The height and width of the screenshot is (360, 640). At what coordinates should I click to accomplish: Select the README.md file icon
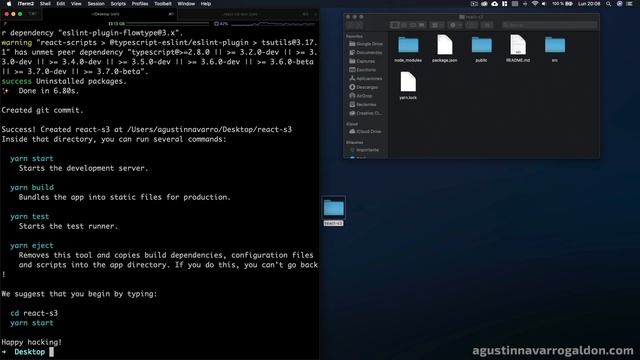click(518, 44)
